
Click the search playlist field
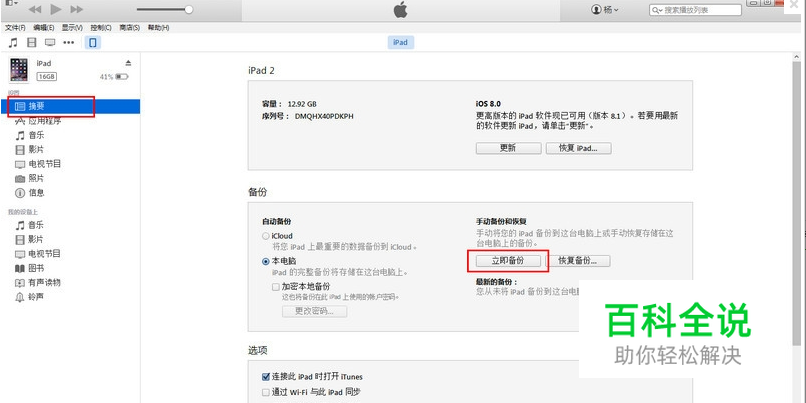click(696, 10)
